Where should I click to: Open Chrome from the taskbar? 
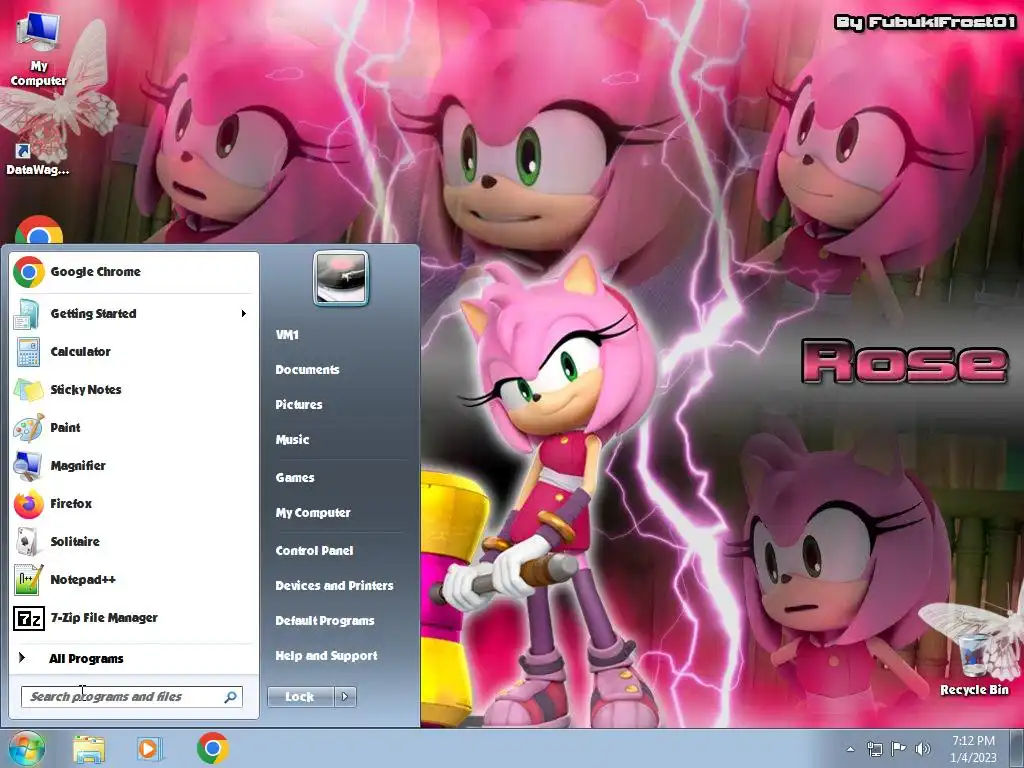pyautogui.click(x=212, y=748)
